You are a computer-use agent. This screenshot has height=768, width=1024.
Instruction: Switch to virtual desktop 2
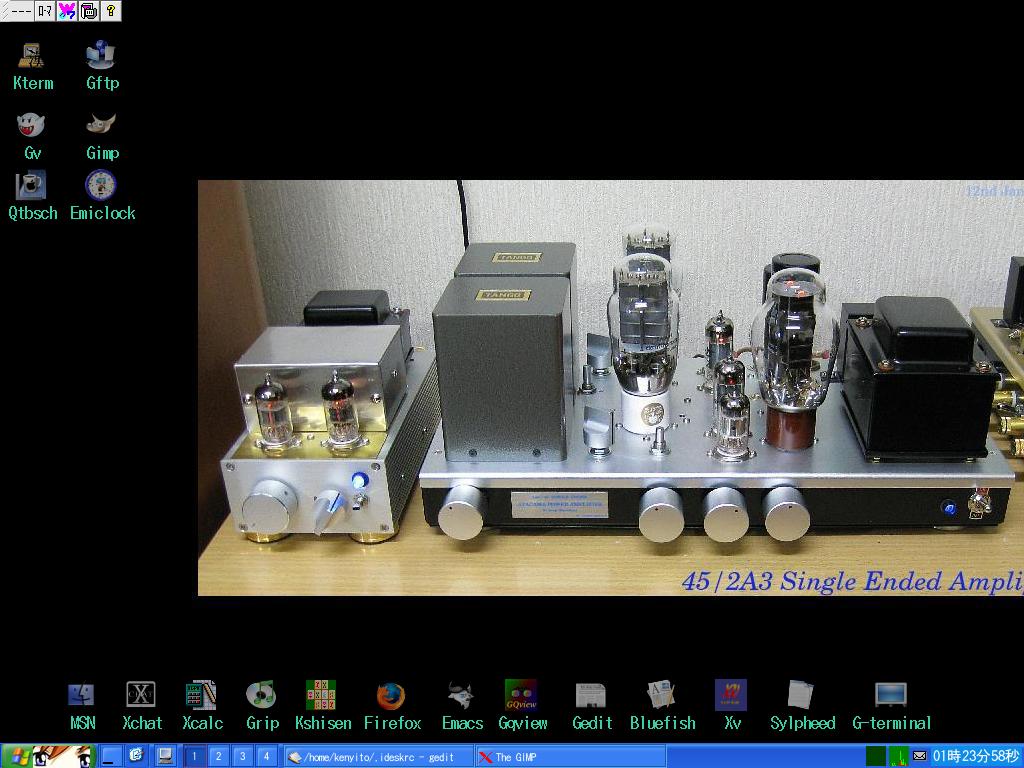click(219, 757)
